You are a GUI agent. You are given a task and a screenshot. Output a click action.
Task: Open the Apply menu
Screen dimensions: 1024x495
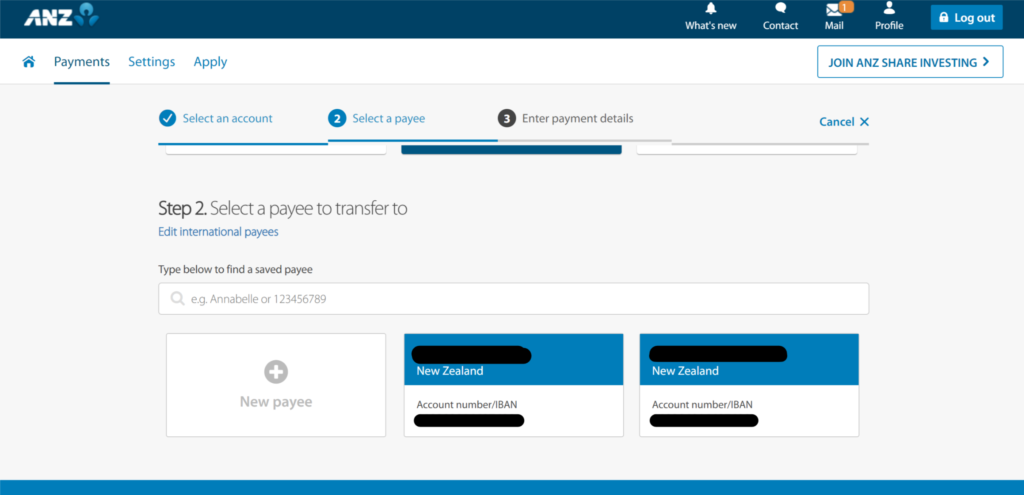point(210,62)
